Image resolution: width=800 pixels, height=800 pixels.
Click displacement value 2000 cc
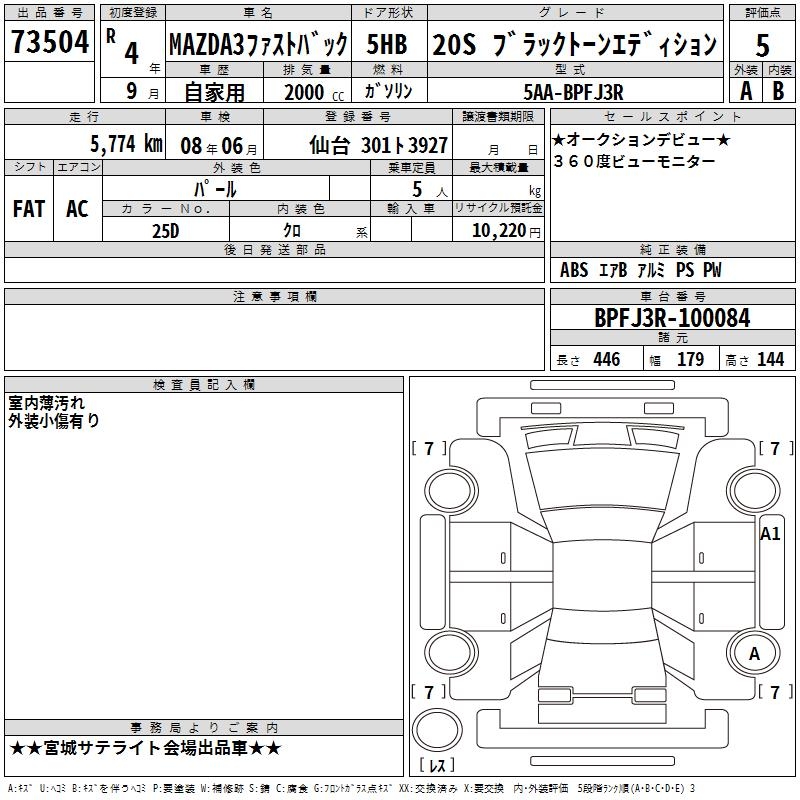coord(314,92)
